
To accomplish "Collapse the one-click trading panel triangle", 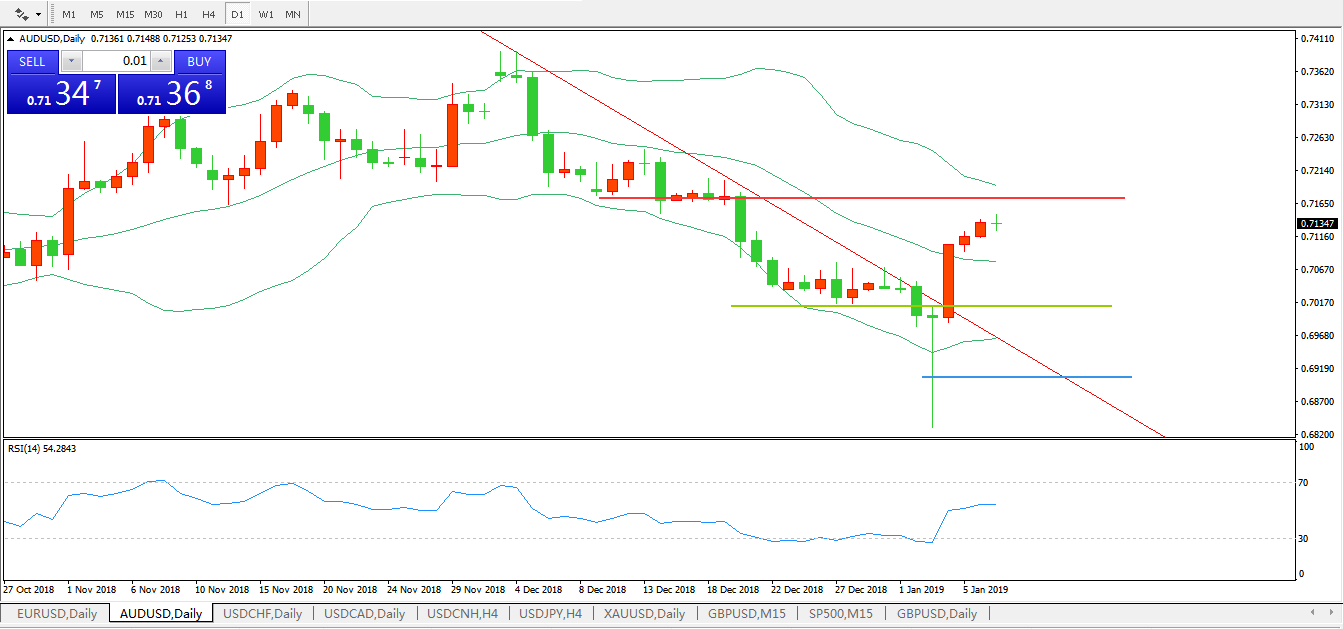I will coord(12,39).
